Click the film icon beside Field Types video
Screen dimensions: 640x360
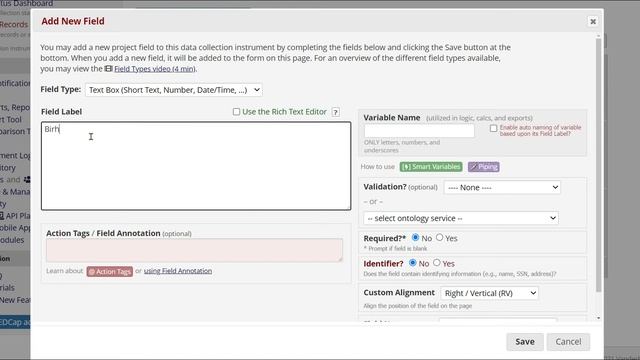(108, 69)
